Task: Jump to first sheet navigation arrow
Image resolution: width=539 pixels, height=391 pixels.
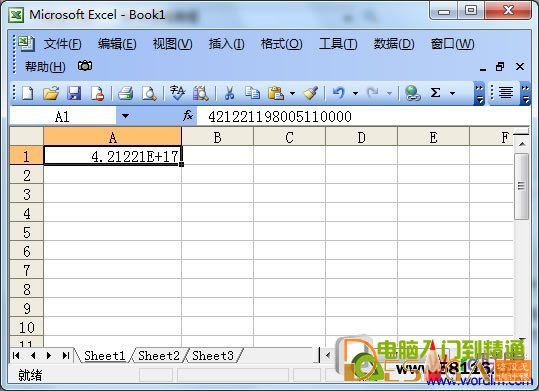Action: 16,355
